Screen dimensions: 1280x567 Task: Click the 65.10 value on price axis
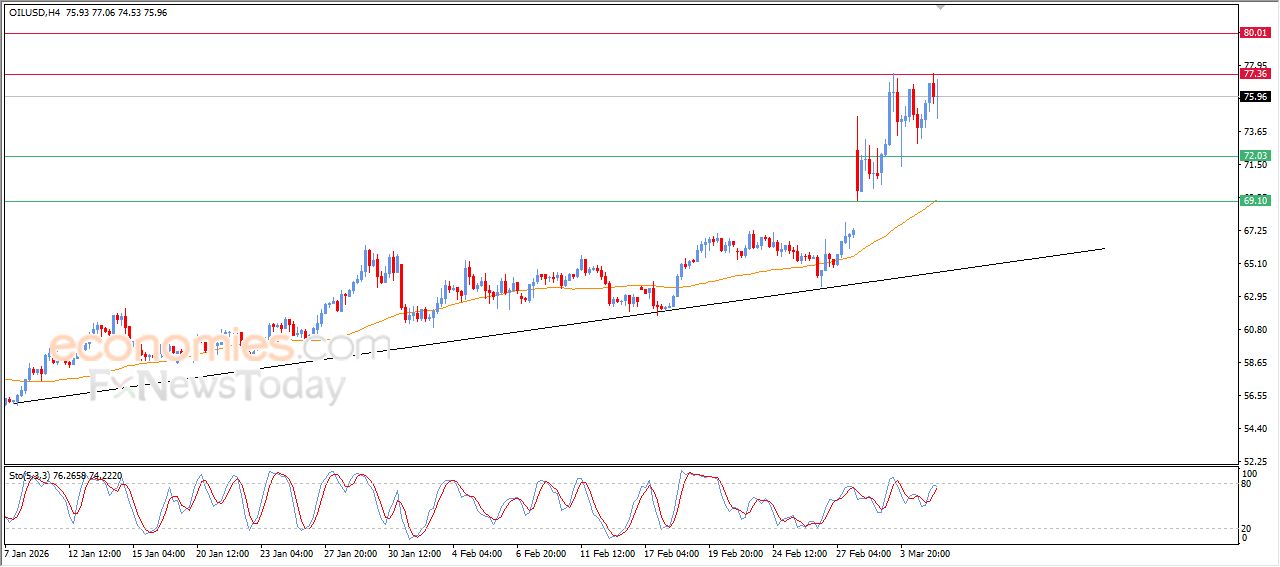(1255, 264)
